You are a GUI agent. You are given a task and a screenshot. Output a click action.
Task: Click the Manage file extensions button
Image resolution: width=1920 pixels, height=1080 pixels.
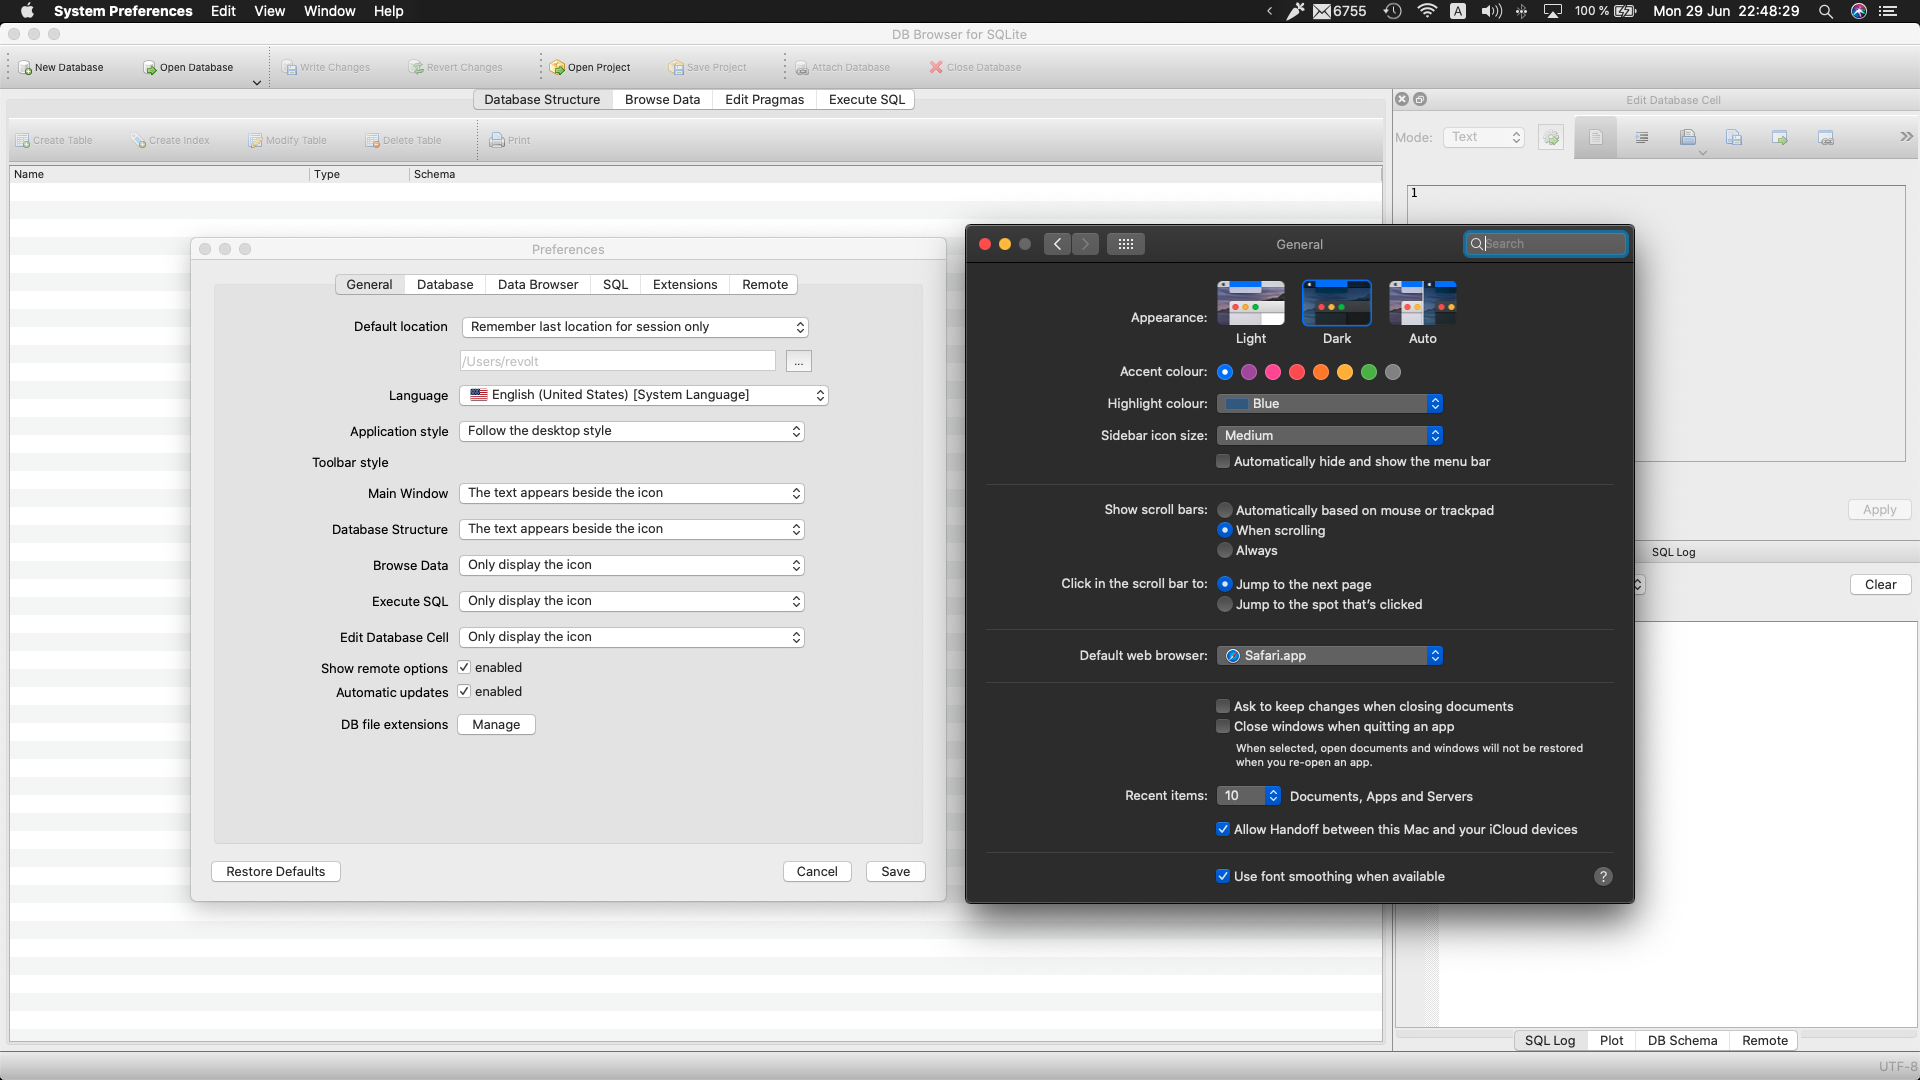(496, 725)
